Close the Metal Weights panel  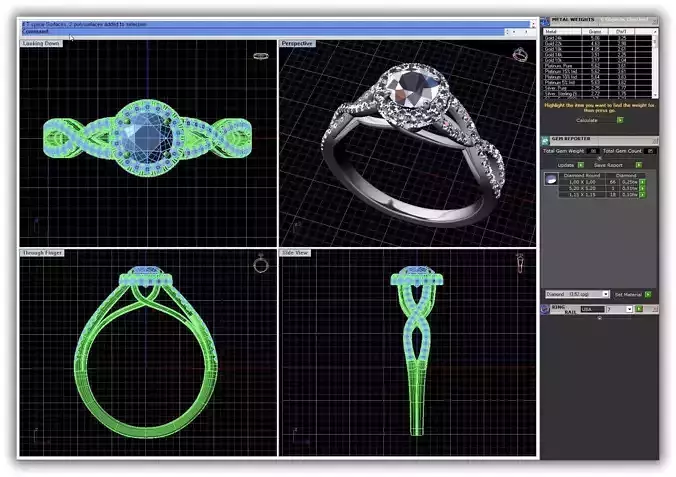(x=655, y=21)
